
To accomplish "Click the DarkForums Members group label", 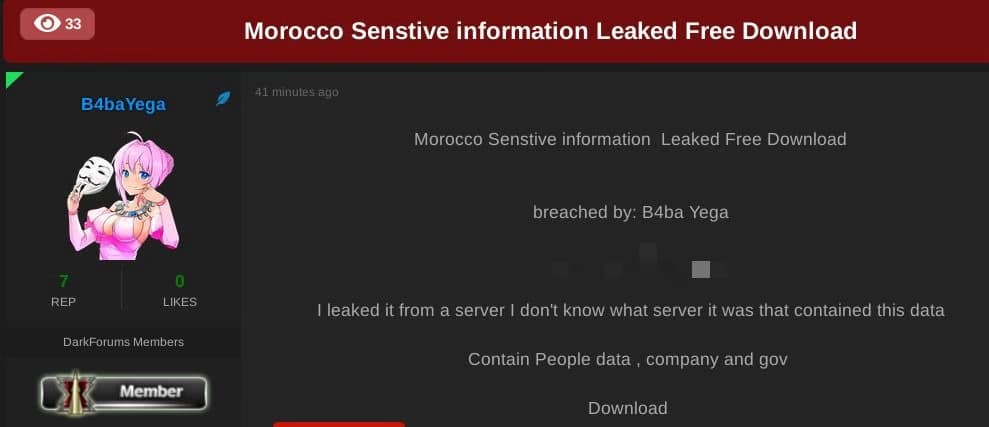I will click(x=124, y=342).
